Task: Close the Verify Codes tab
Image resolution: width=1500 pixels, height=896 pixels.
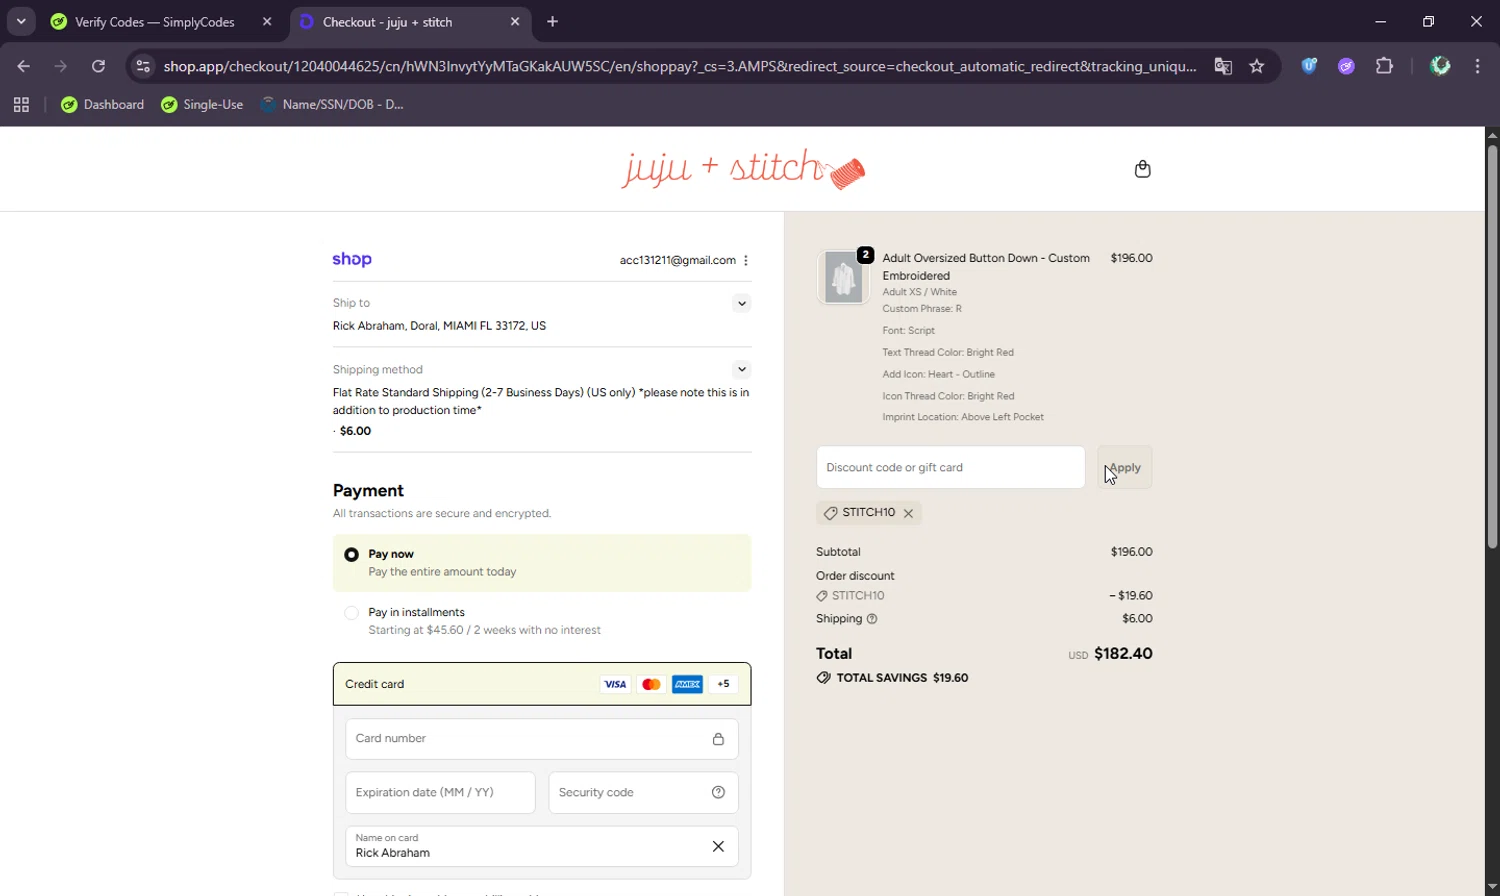Action: [267, 21]
